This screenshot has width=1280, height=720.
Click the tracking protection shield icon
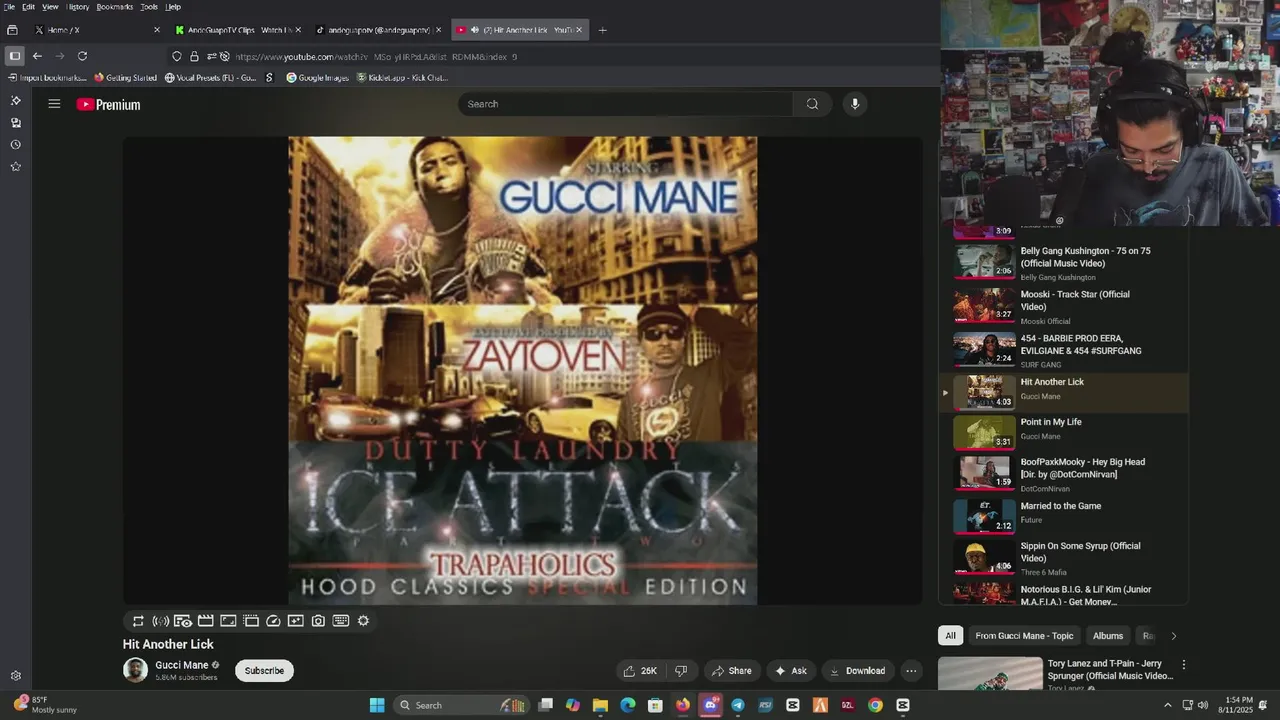click(x=177, y=57)
